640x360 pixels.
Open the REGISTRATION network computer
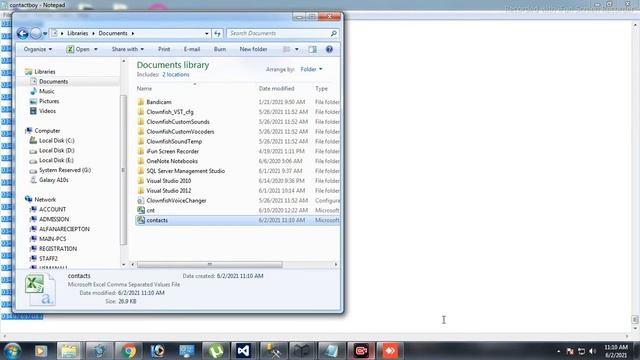[58, 249]
